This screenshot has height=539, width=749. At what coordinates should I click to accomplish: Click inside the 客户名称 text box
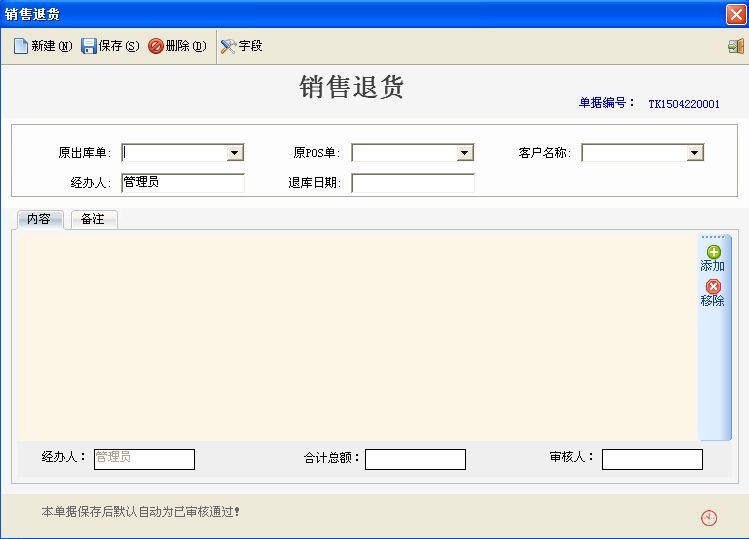pos(634,153)
